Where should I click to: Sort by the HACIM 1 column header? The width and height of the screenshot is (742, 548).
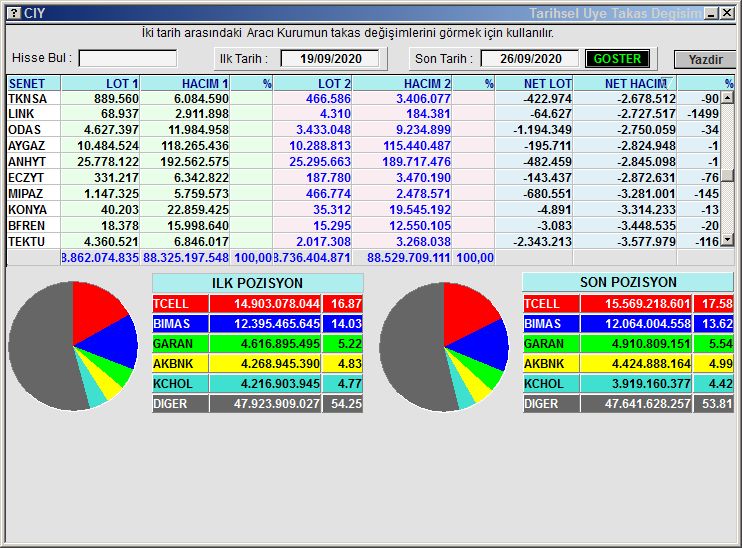coord(185,83)
